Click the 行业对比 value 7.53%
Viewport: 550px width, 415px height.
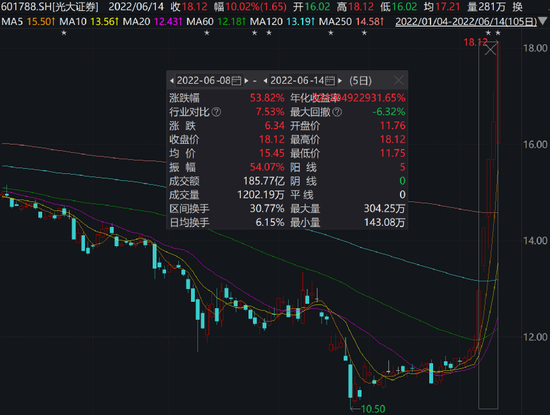click(270, 112)
